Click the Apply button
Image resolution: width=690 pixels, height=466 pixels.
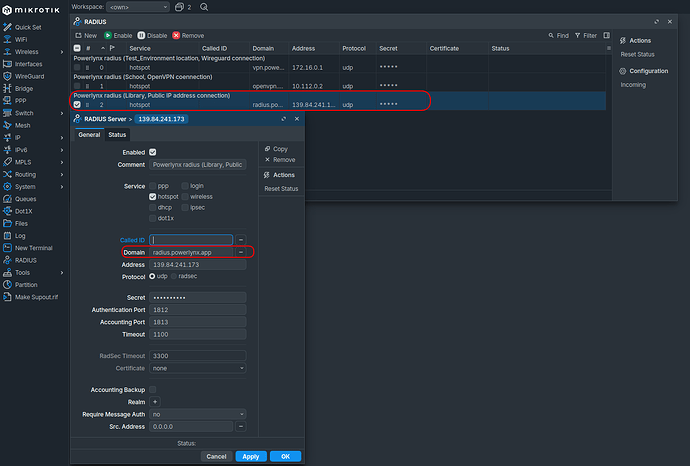coord(250,456)
